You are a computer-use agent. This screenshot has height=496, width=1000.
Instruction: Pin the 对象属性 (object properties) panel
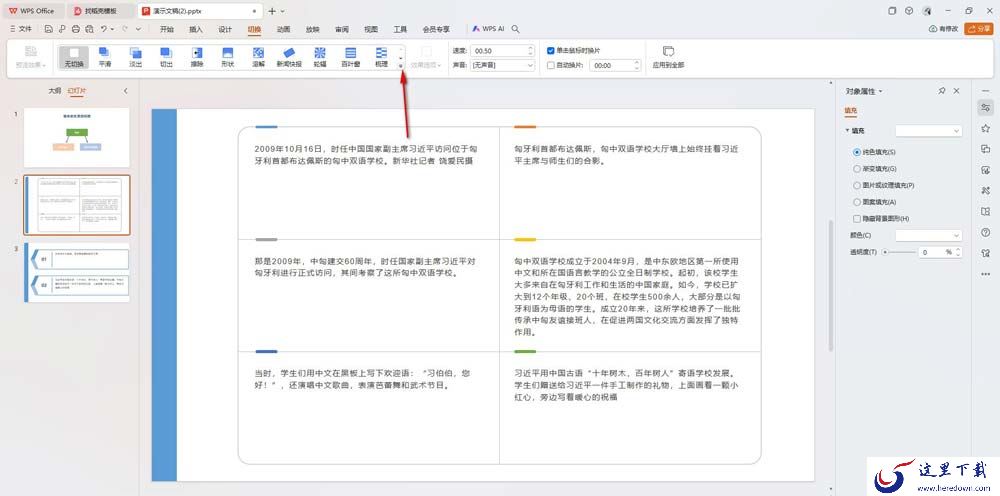942,91
